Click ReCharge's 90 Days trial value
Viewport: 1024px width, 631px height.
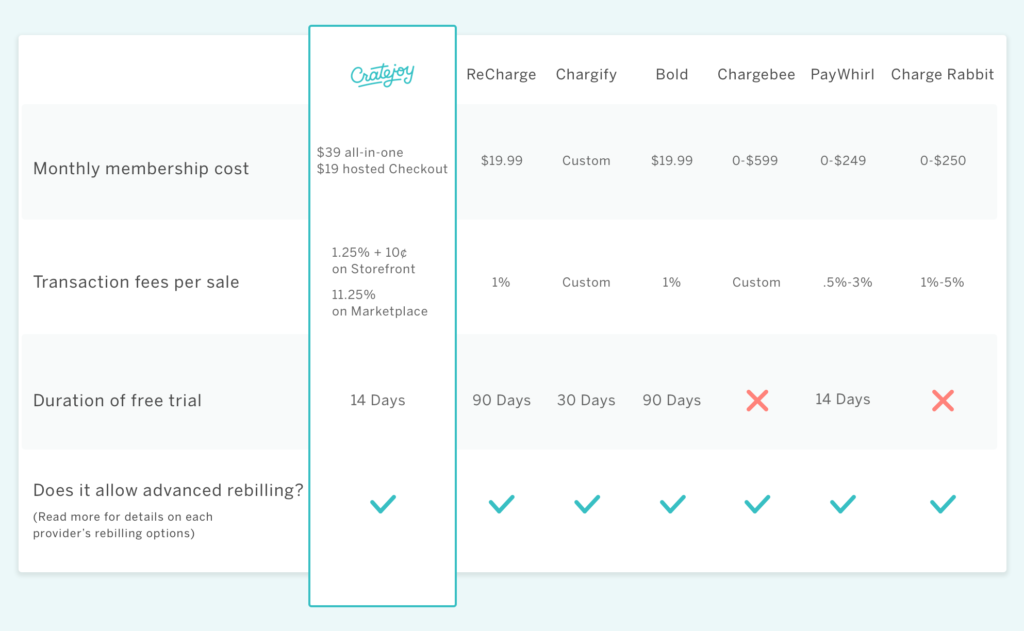502,400
